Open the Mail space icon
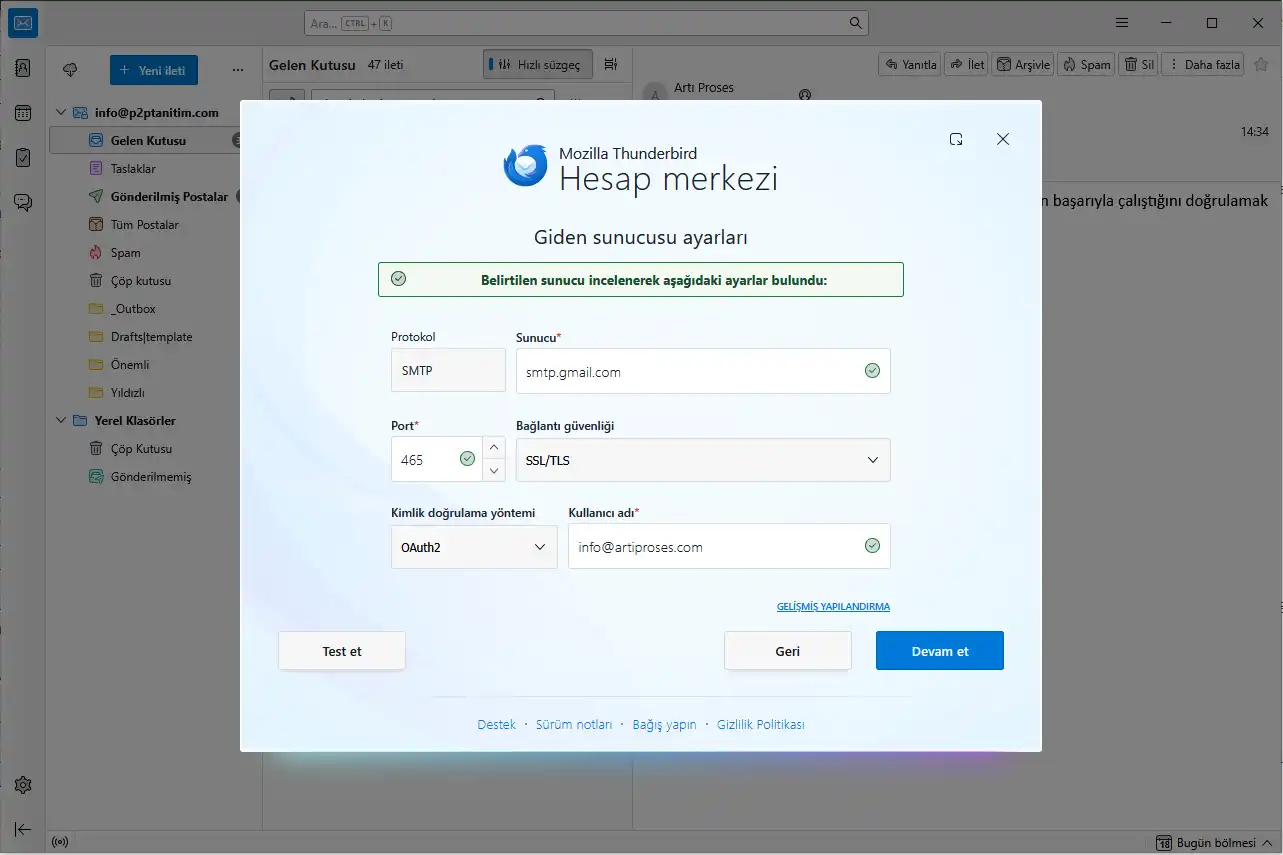 [x=23, y=22]
